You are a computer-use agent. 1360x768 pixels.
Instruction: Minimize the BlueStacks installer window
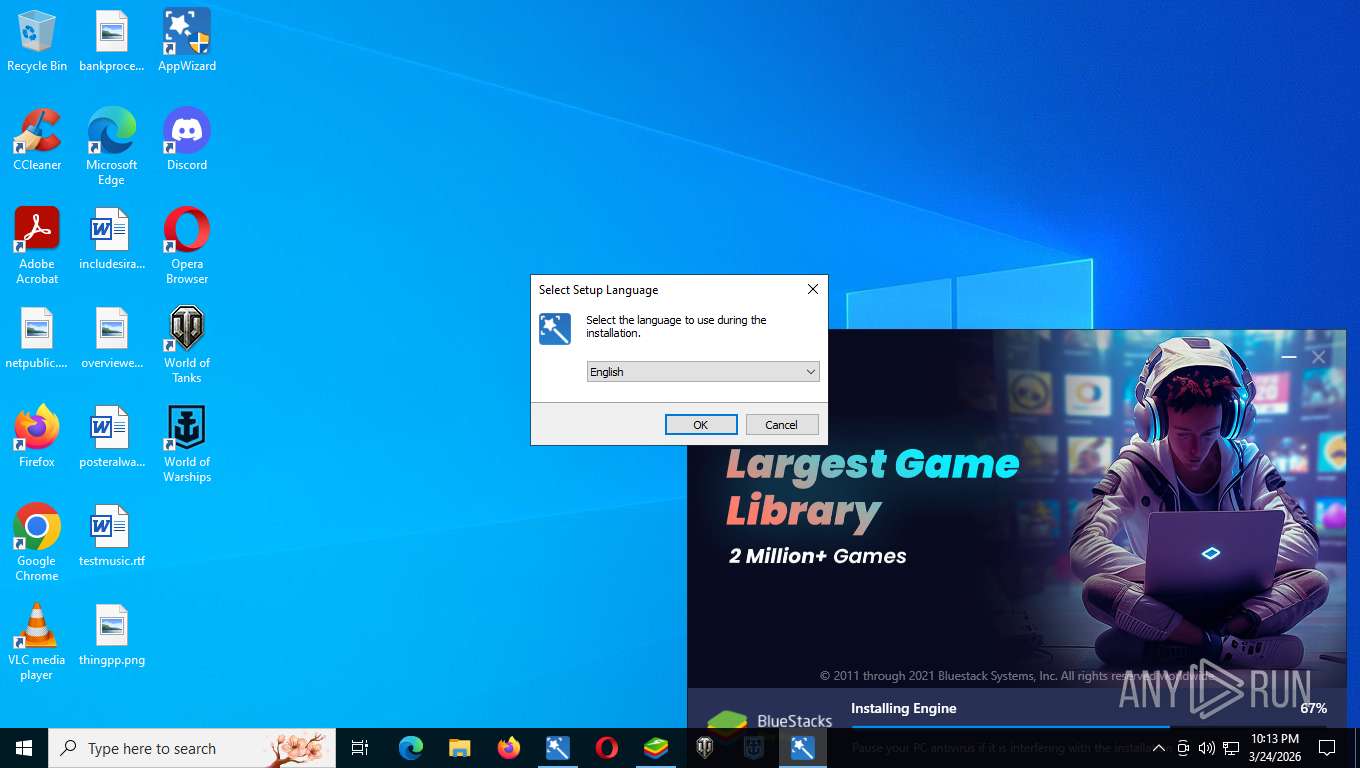coord(1289,357)
